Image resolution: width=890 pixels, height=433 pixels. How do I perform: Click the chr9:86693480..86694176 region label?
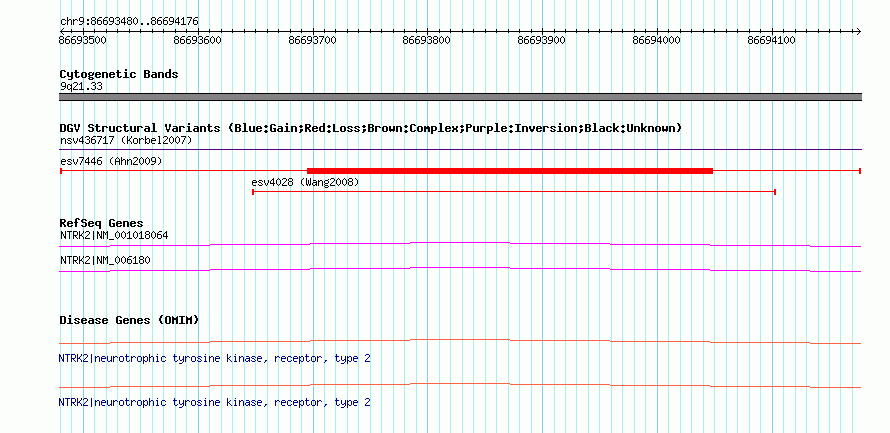[129, 22]
